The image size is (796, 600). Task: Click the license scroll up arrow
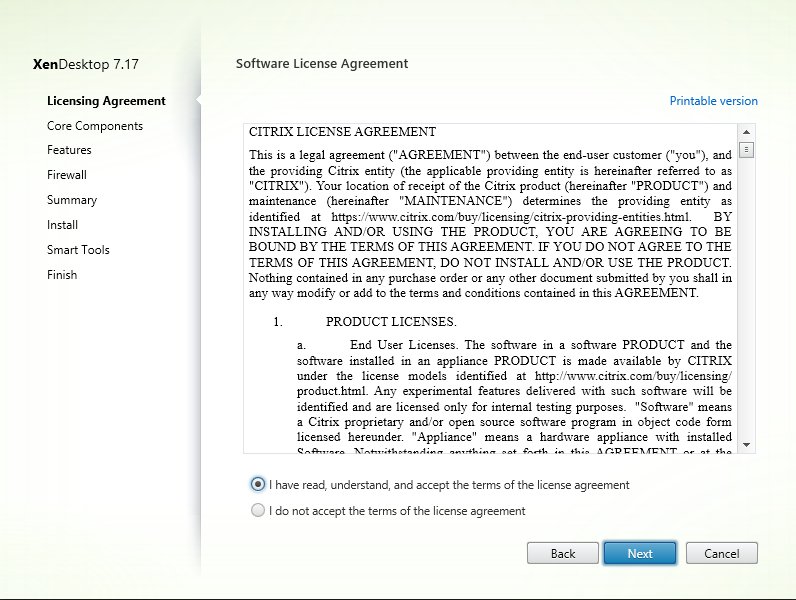coord(746,132)
